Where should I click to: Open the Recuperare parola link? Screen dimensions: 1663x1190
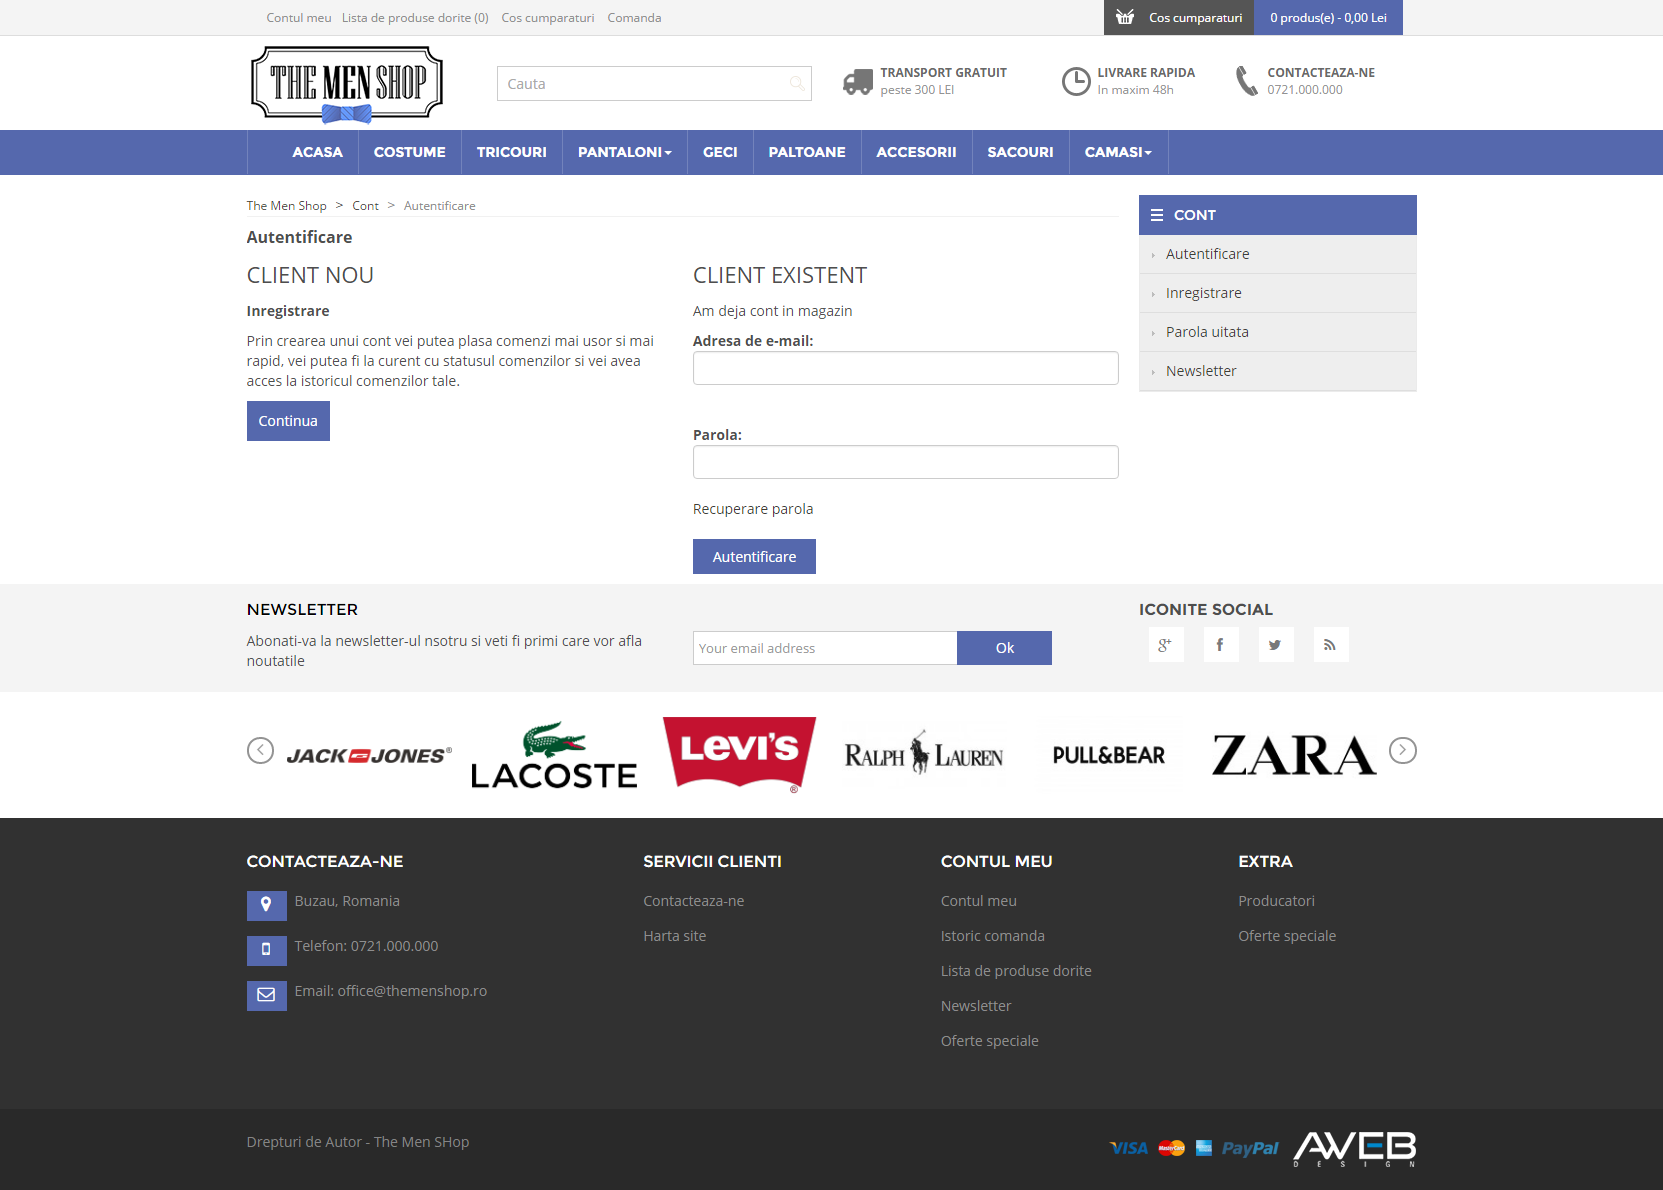(753, 509)
